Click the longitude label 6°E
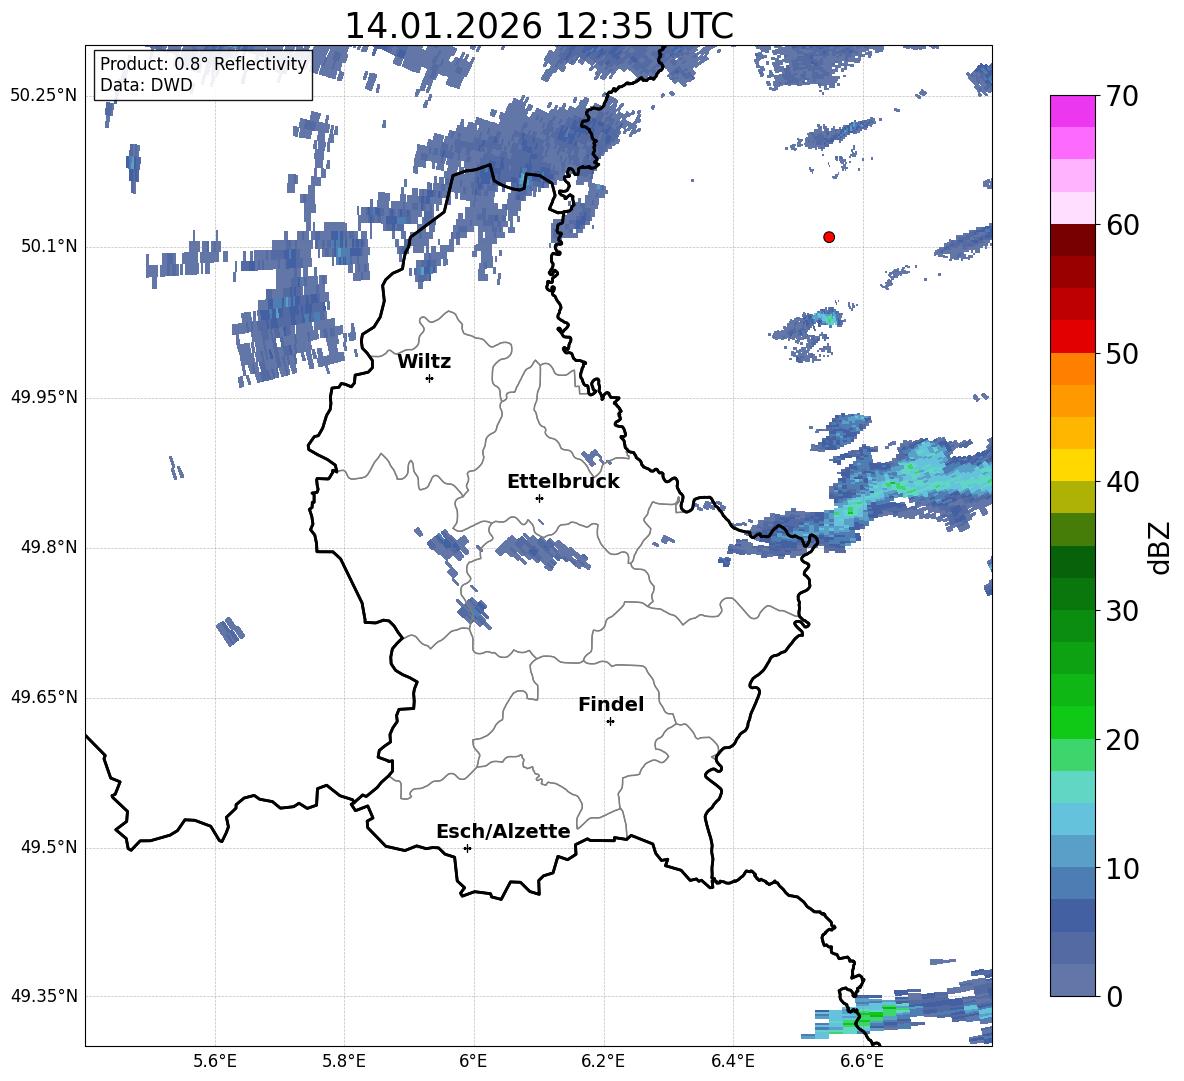The width and height of the screenshot is (1184, 1081). (x=473, y=1061)
